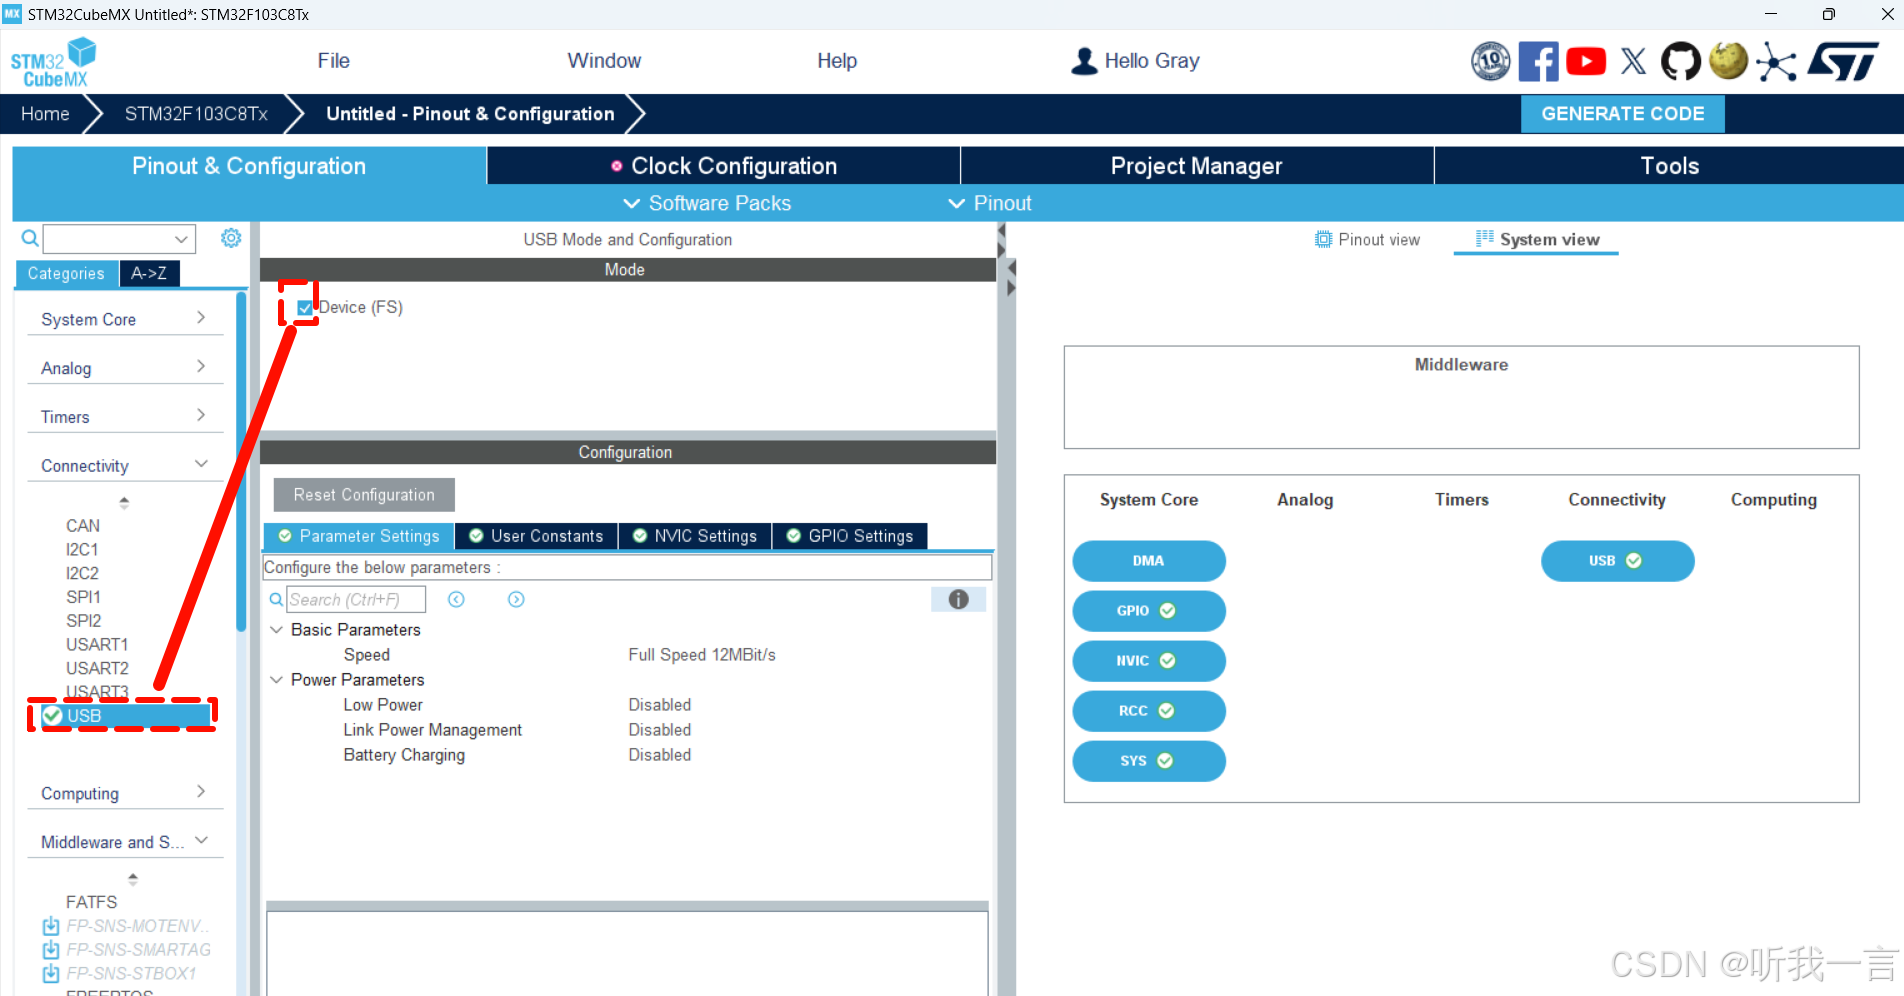Click the DMA system view button
Viewport: 1904px width, 996px height.
click(1148, 561)
